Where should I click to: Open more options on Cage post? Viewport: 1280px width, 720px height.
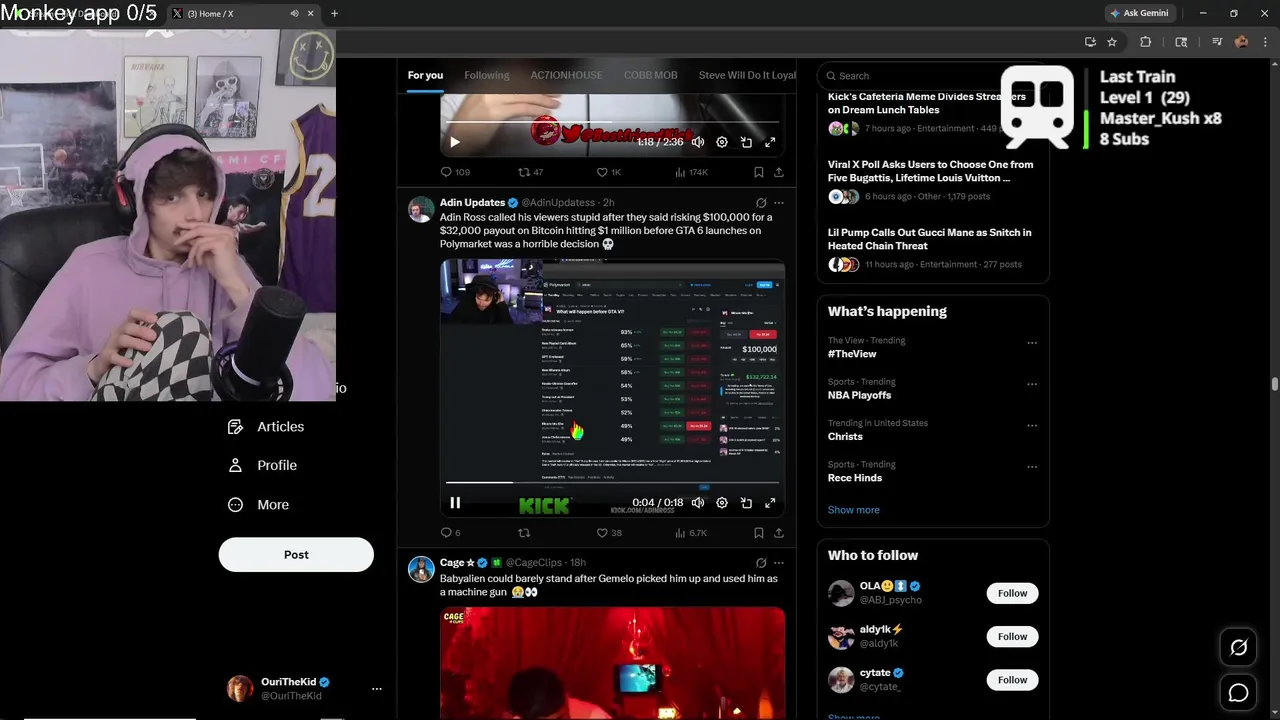click(x=779, y=563)
